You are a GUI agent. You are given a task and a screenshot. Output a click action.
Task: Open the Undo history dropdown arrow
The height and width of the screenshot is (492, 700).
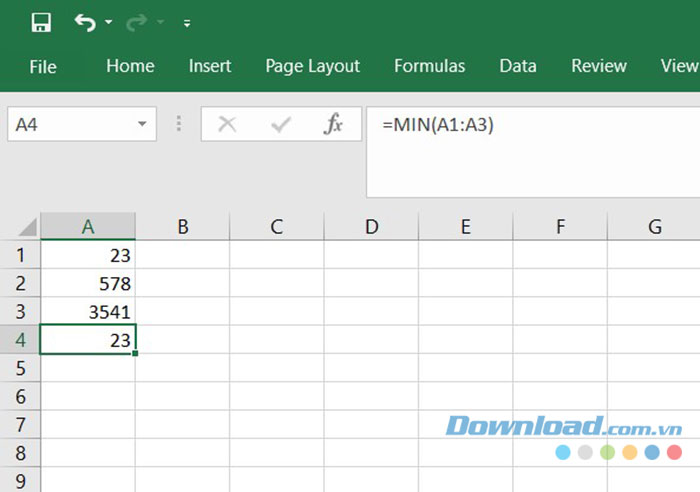click(x=109, y=23)
